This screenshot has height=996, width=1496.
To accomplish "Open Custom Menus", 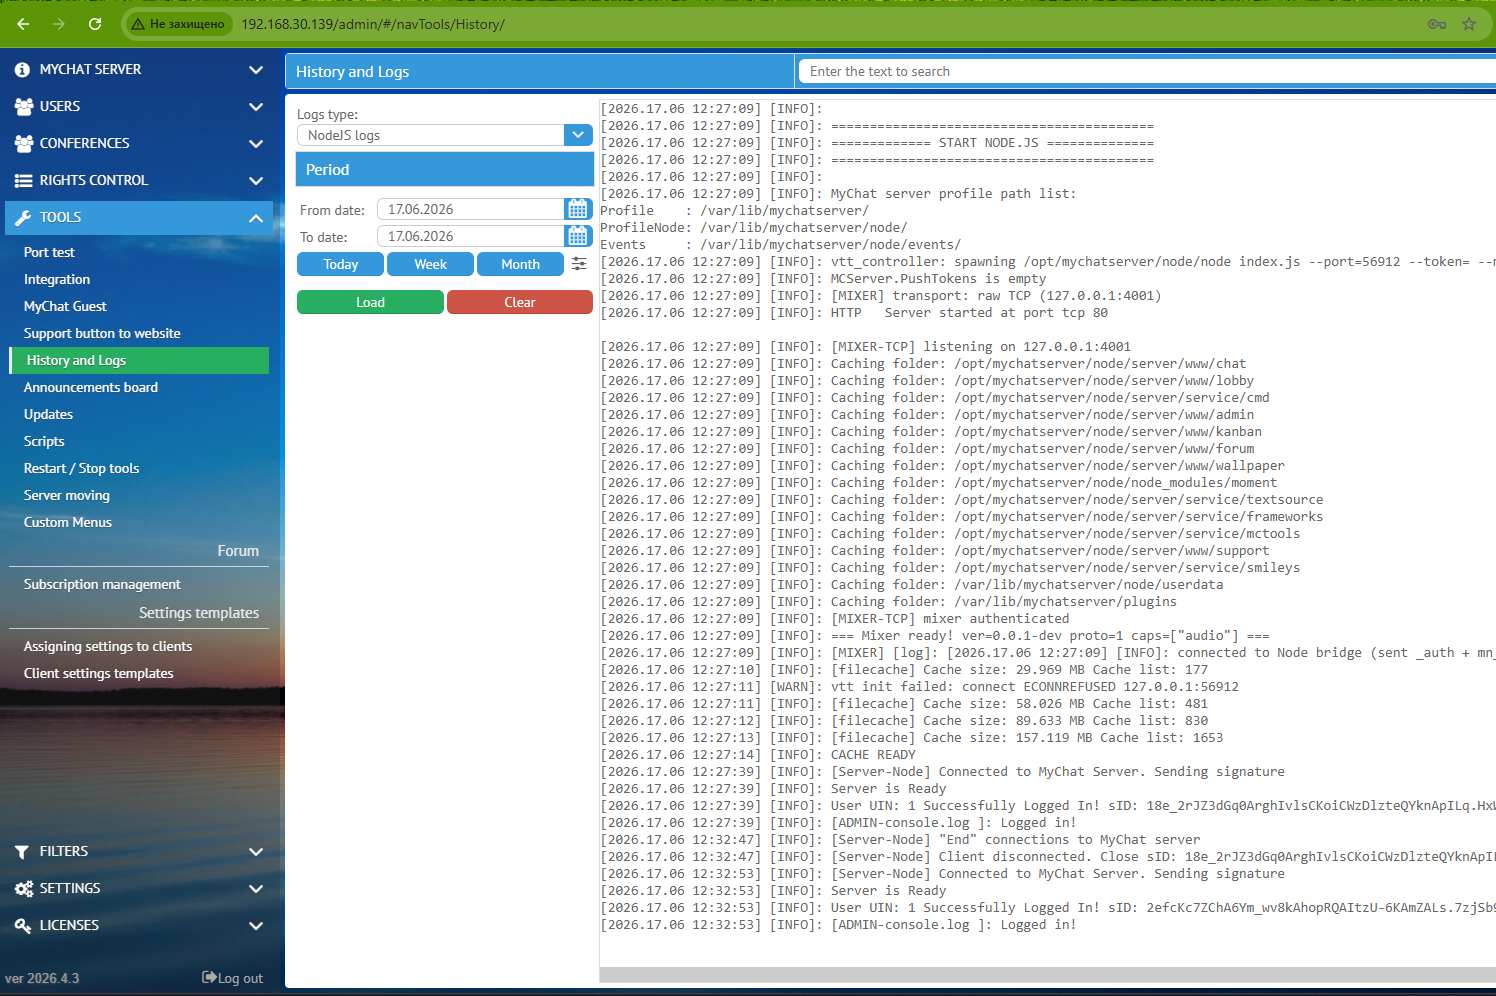I will (68, 523).
